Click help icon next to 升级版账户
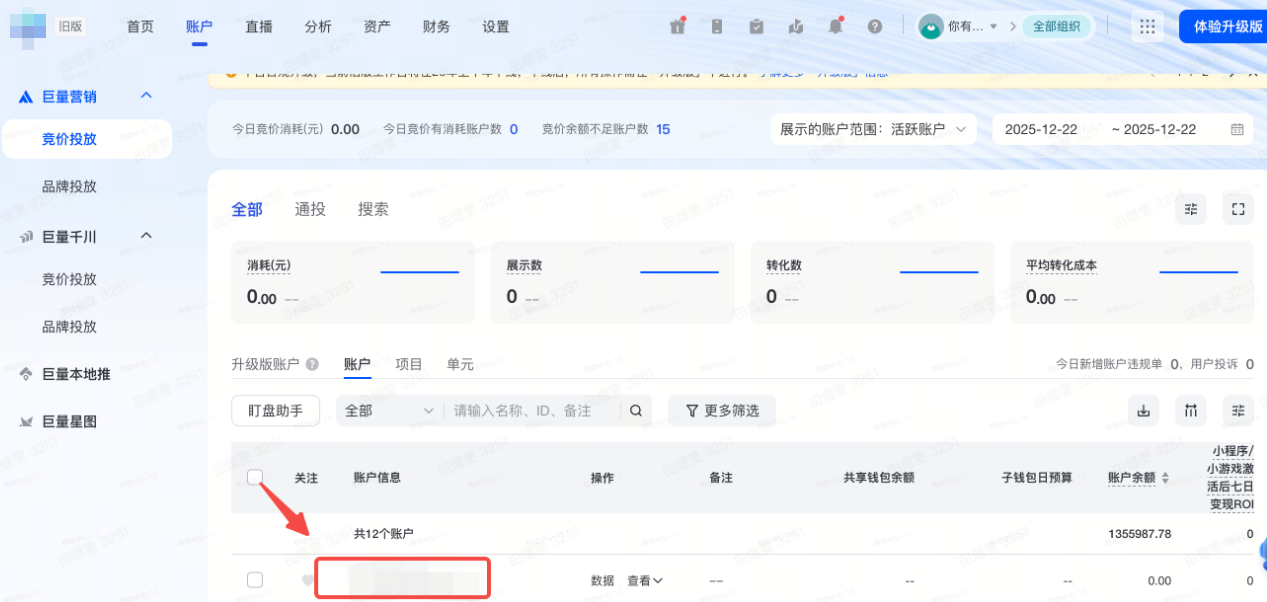1267x602 pixels. click(312, 364)
